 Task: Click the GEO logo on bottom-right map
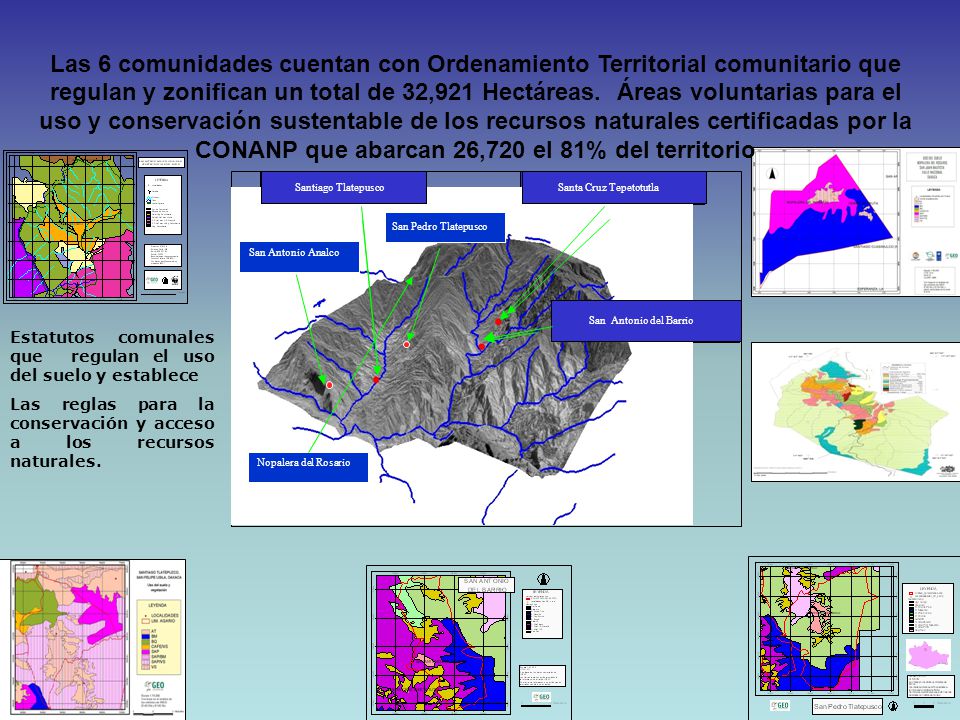click(x=779, y=705)
